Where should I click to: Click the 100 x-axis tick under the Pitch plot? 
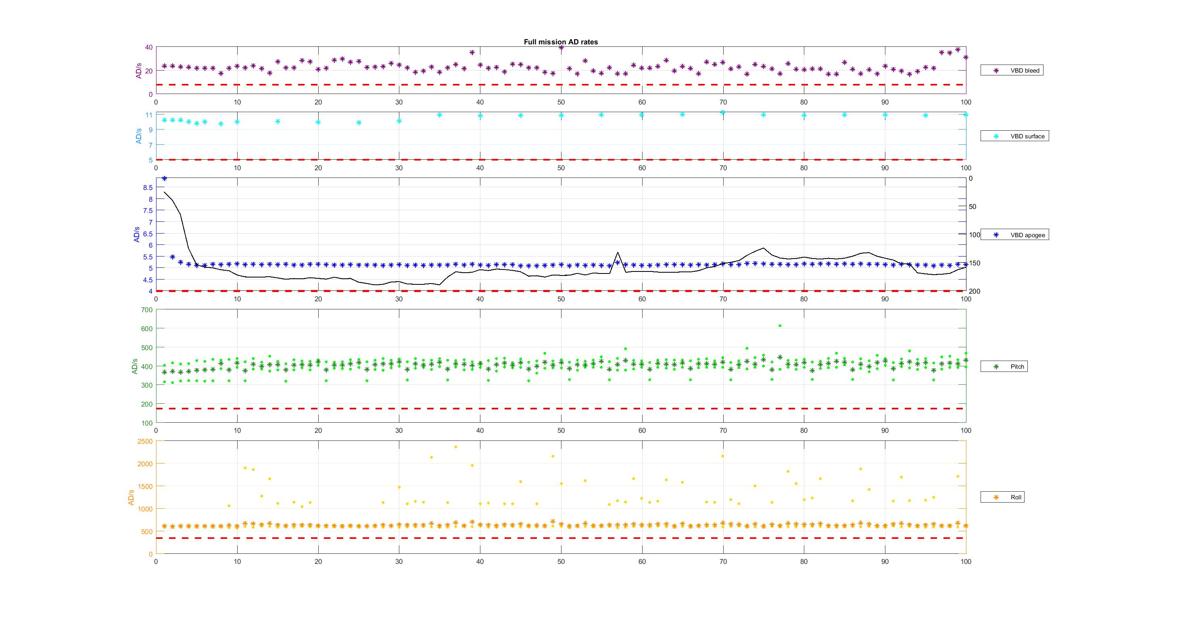click(965, 430)
